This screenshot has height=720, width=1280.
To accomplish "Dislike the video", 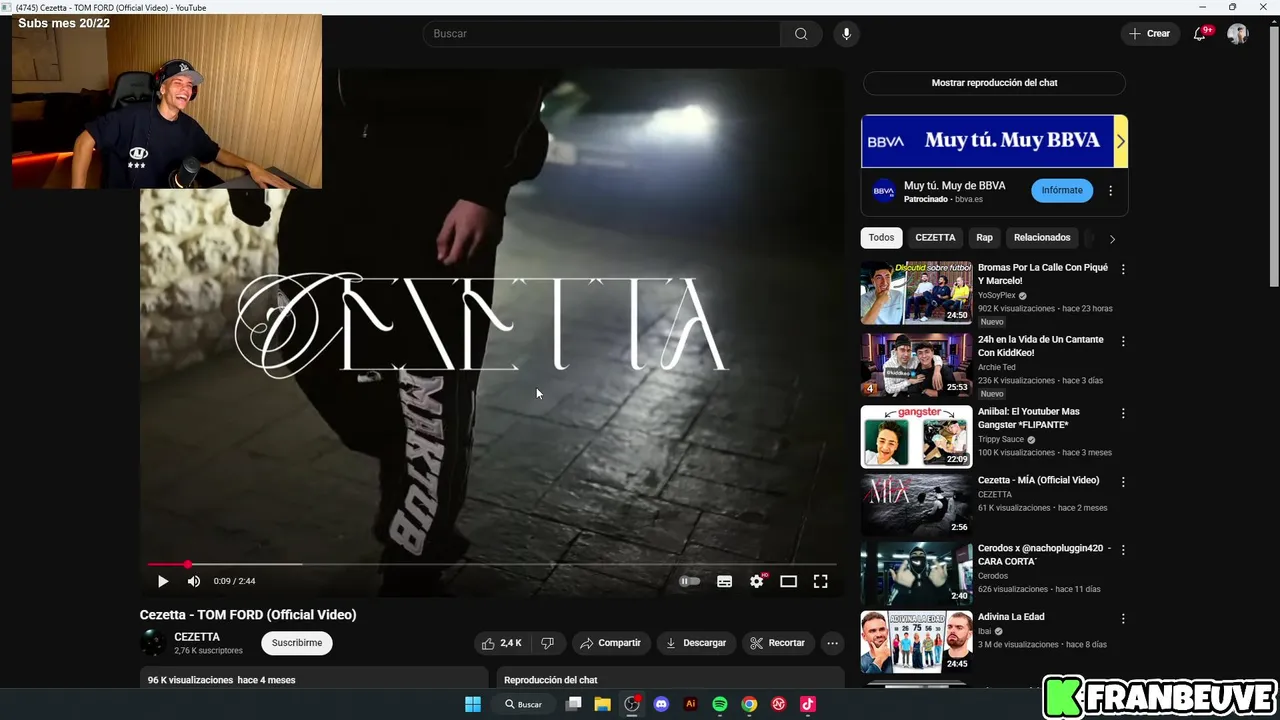I will point(547,643).
